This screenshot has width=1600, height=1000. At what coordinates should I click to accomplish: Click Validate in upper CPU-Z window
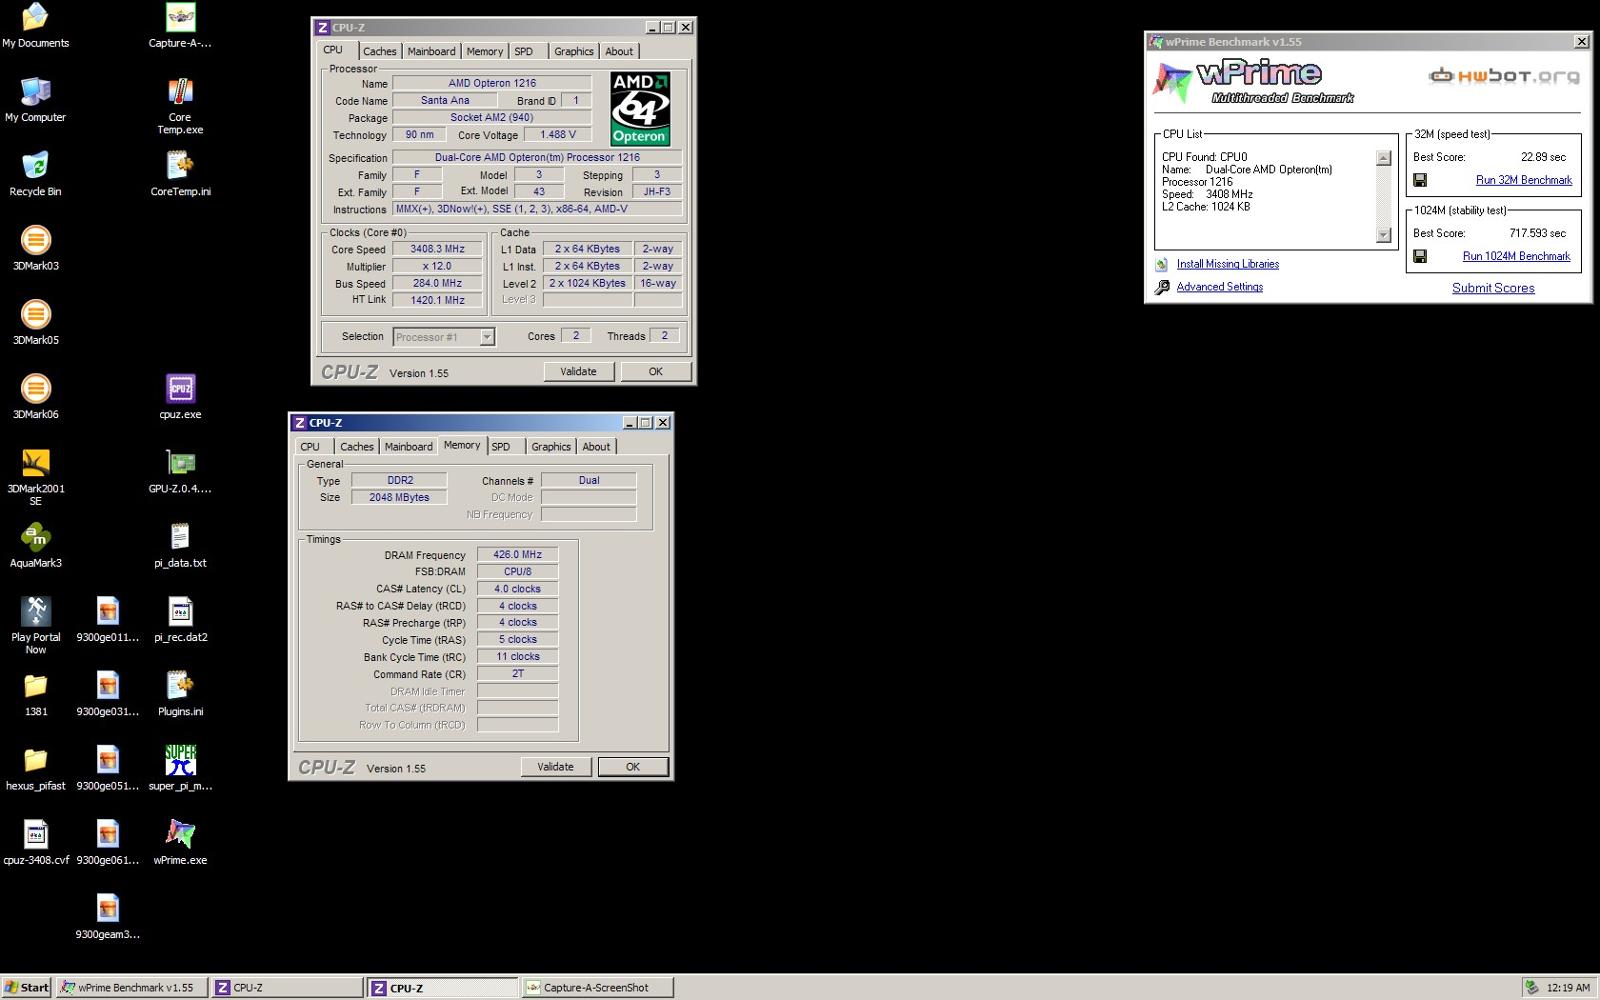coord(578,371)
